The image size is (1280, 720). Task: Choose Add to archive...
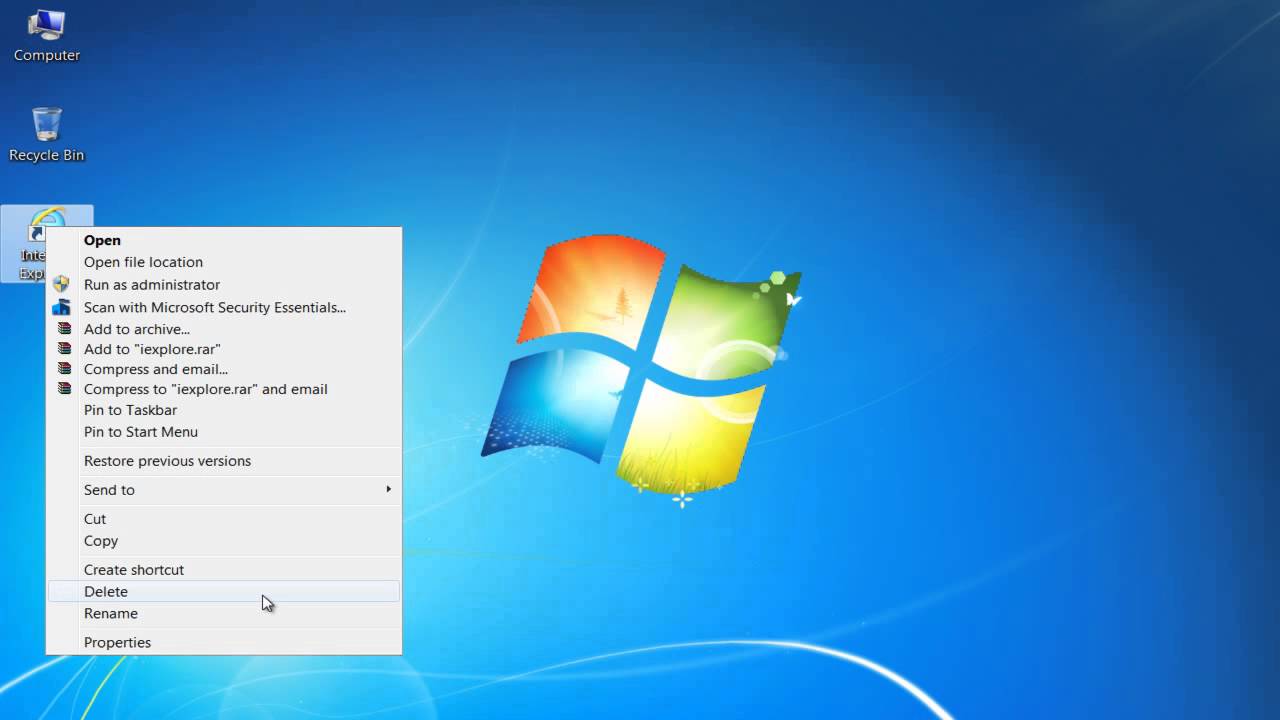[x=224, y=329]
